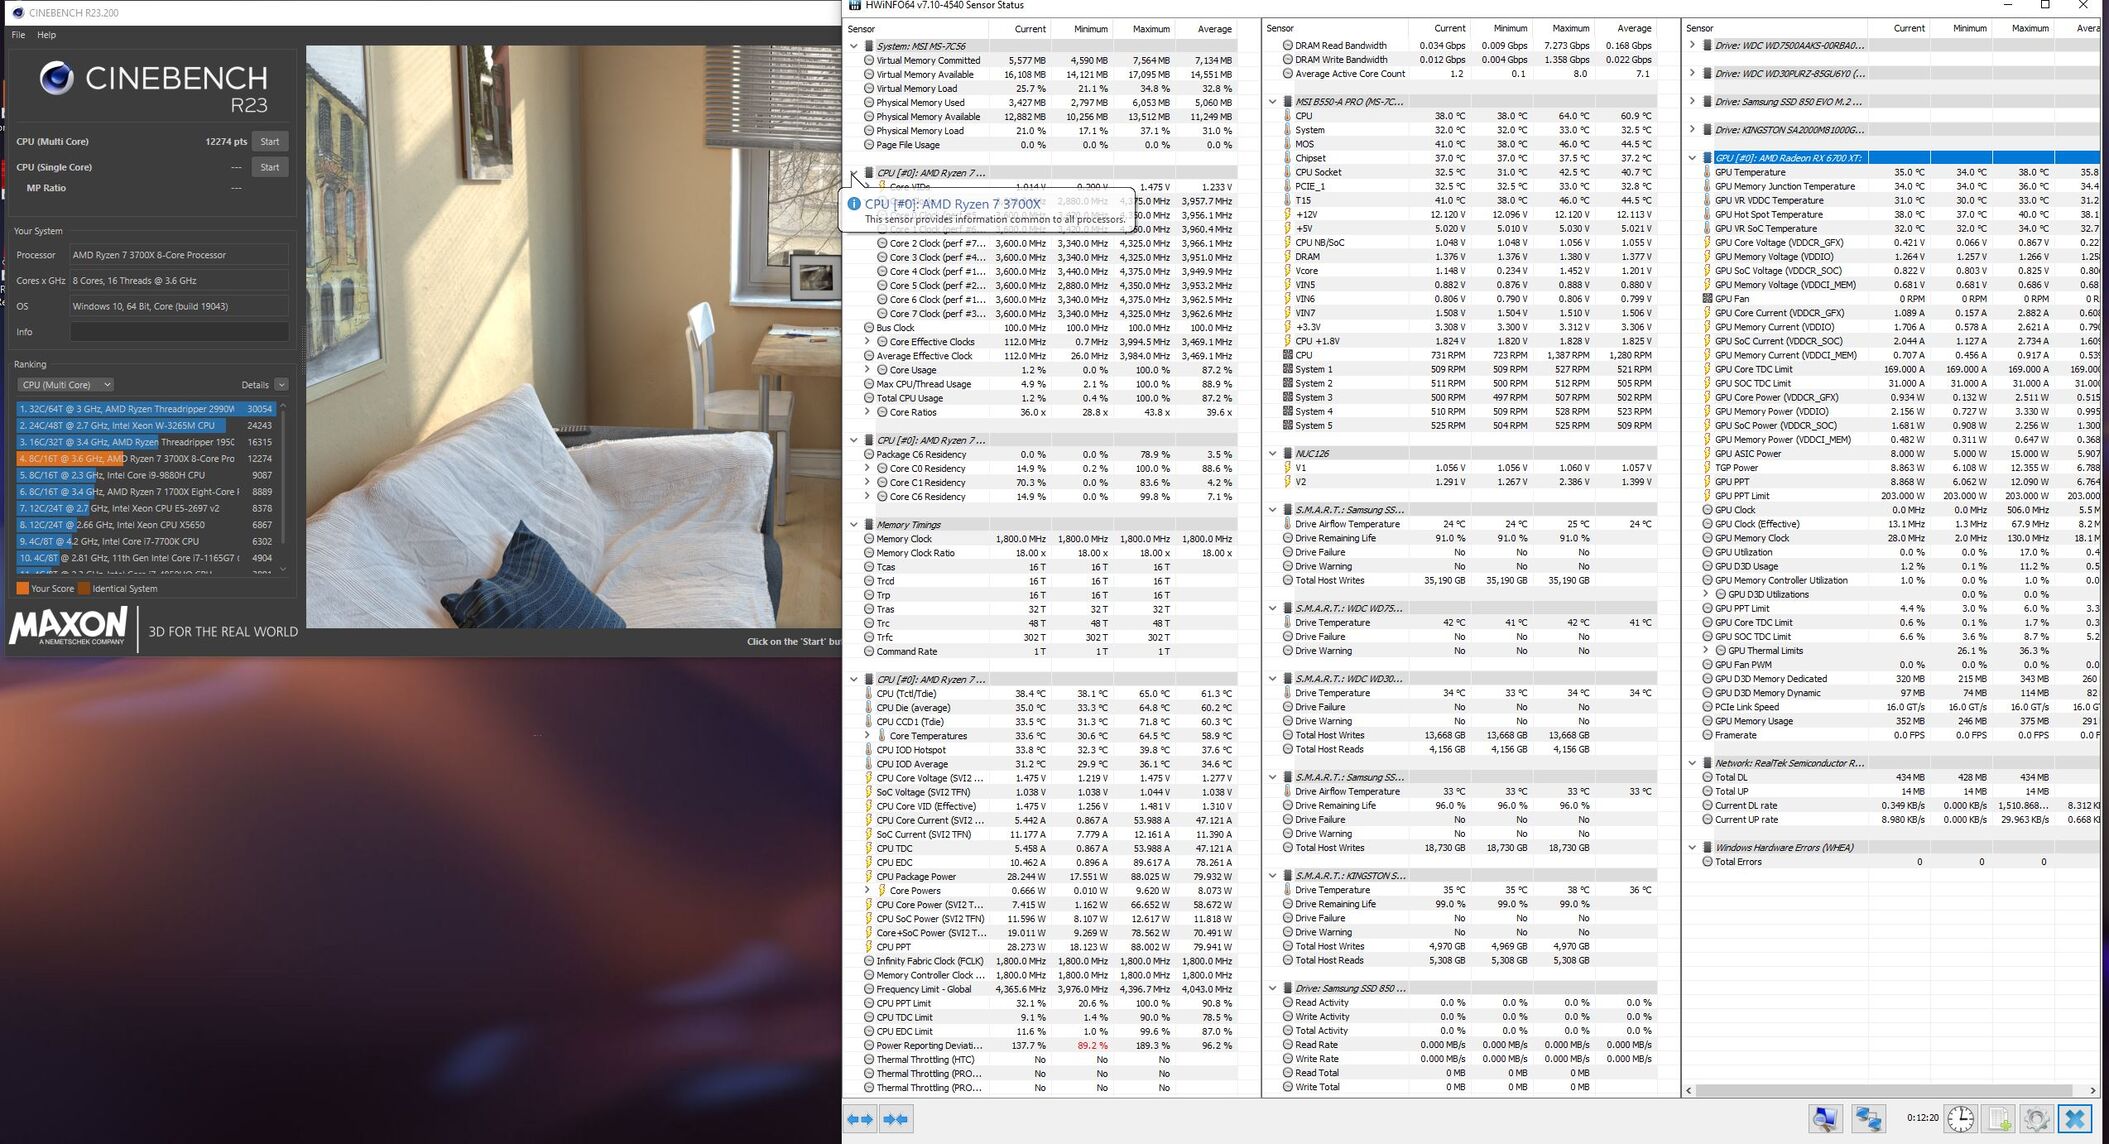Start the CPU Multi Core test

point(269,142)
